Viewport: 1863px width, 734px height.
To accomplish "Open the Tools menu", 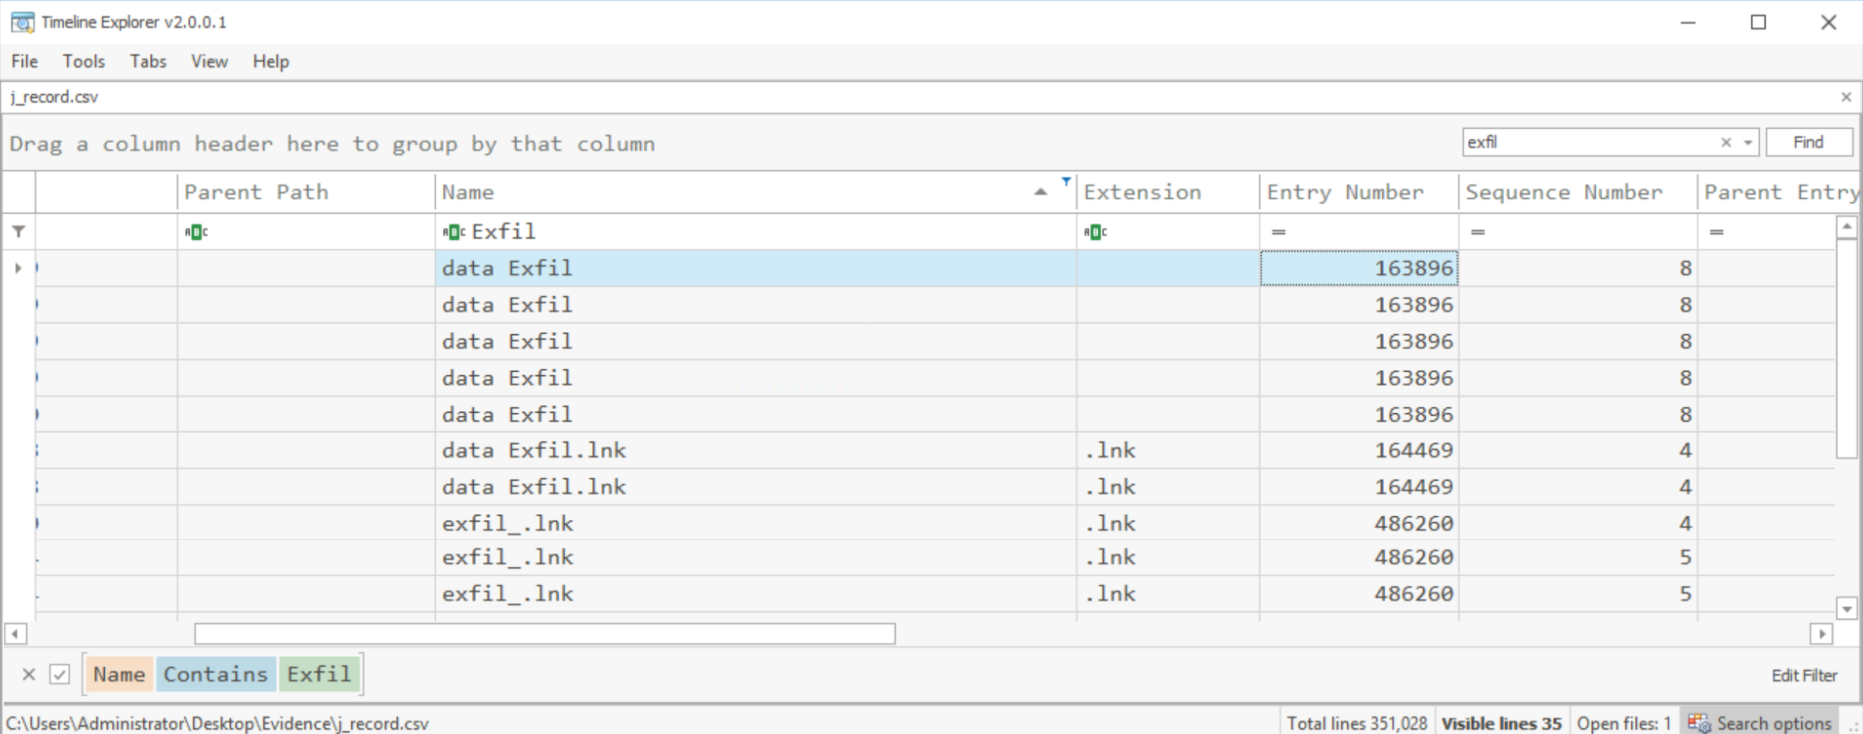I will [x=83, y=61].
